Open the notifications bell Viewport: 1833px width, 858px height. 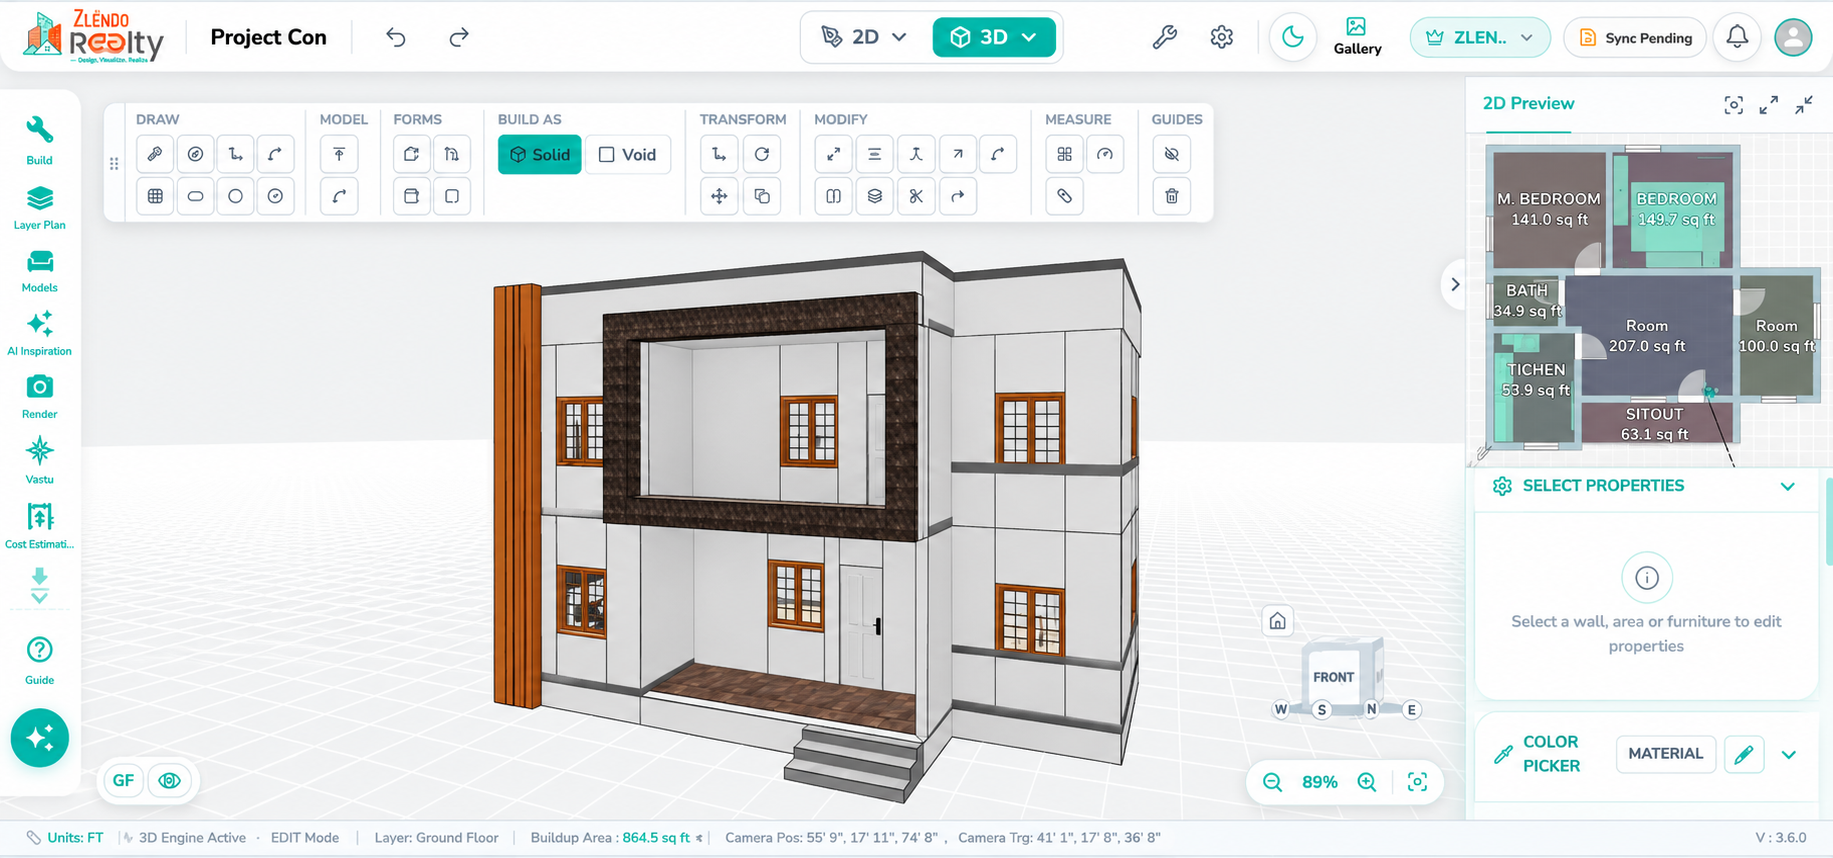tap(1737, 37)
